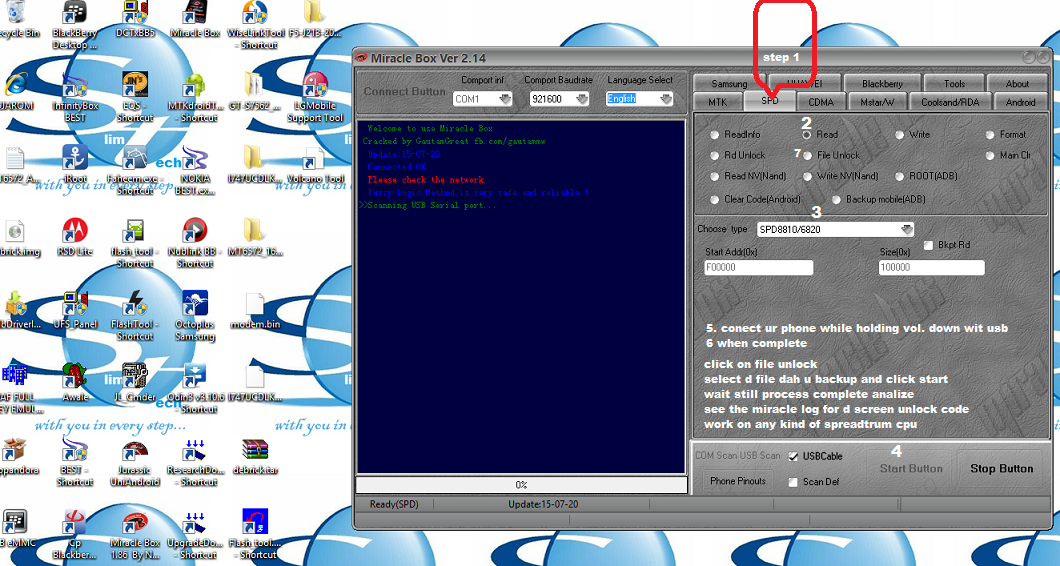Select the Format radio option

click(990, 135)
